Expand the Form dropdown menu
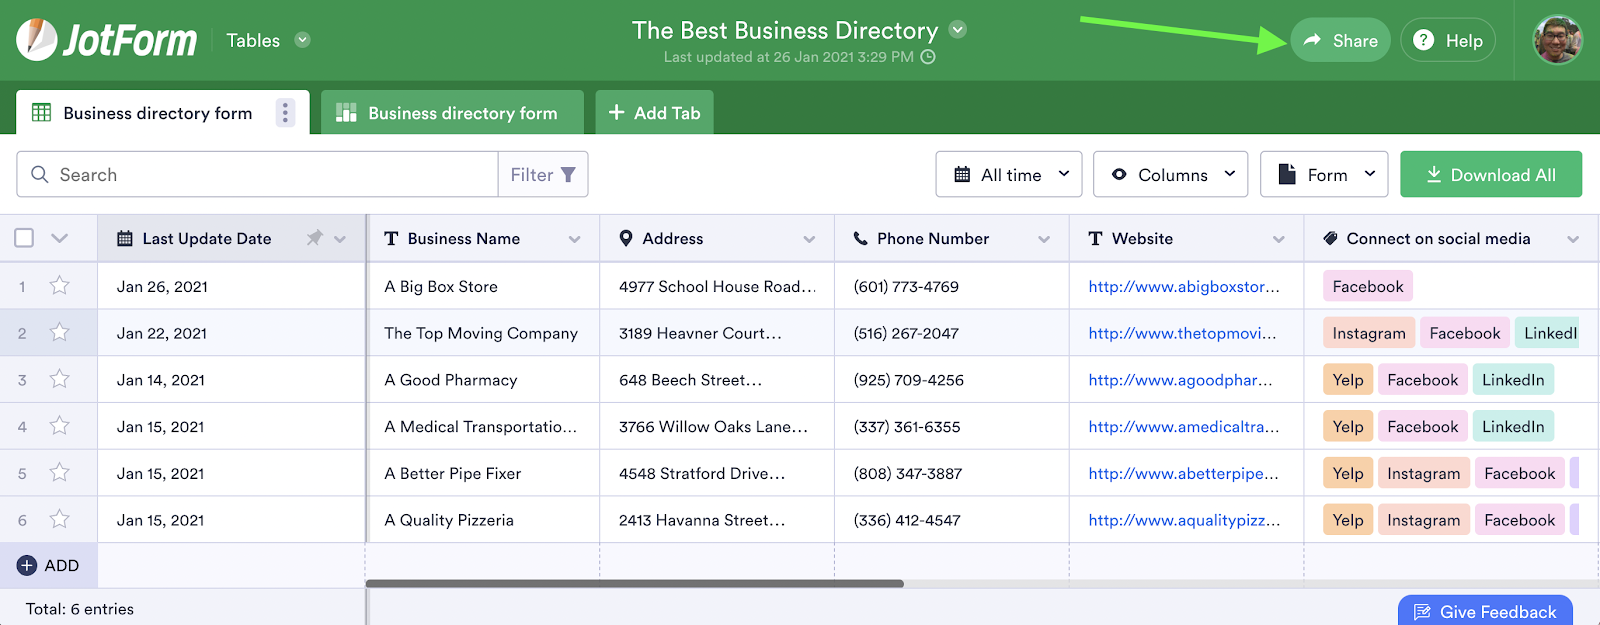The height and width of the screenshot is (625, 1600). [x=1324, y=175]
